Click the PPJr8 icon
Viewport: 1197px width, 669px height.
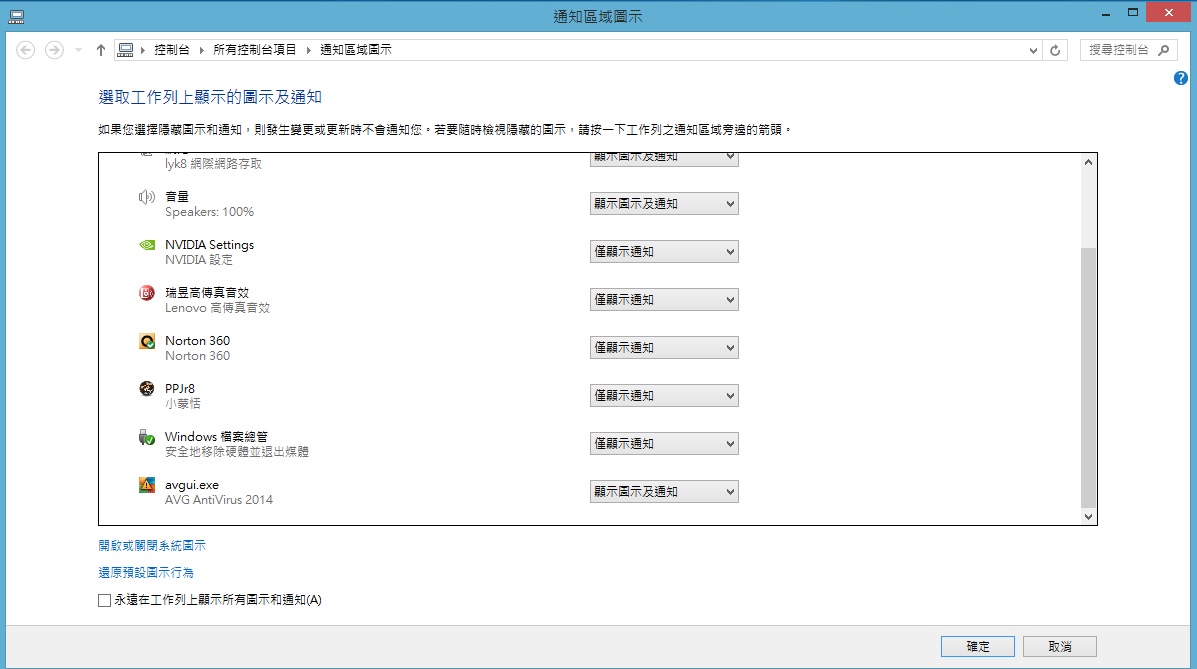pyautogui.click(x=147, y=389)
